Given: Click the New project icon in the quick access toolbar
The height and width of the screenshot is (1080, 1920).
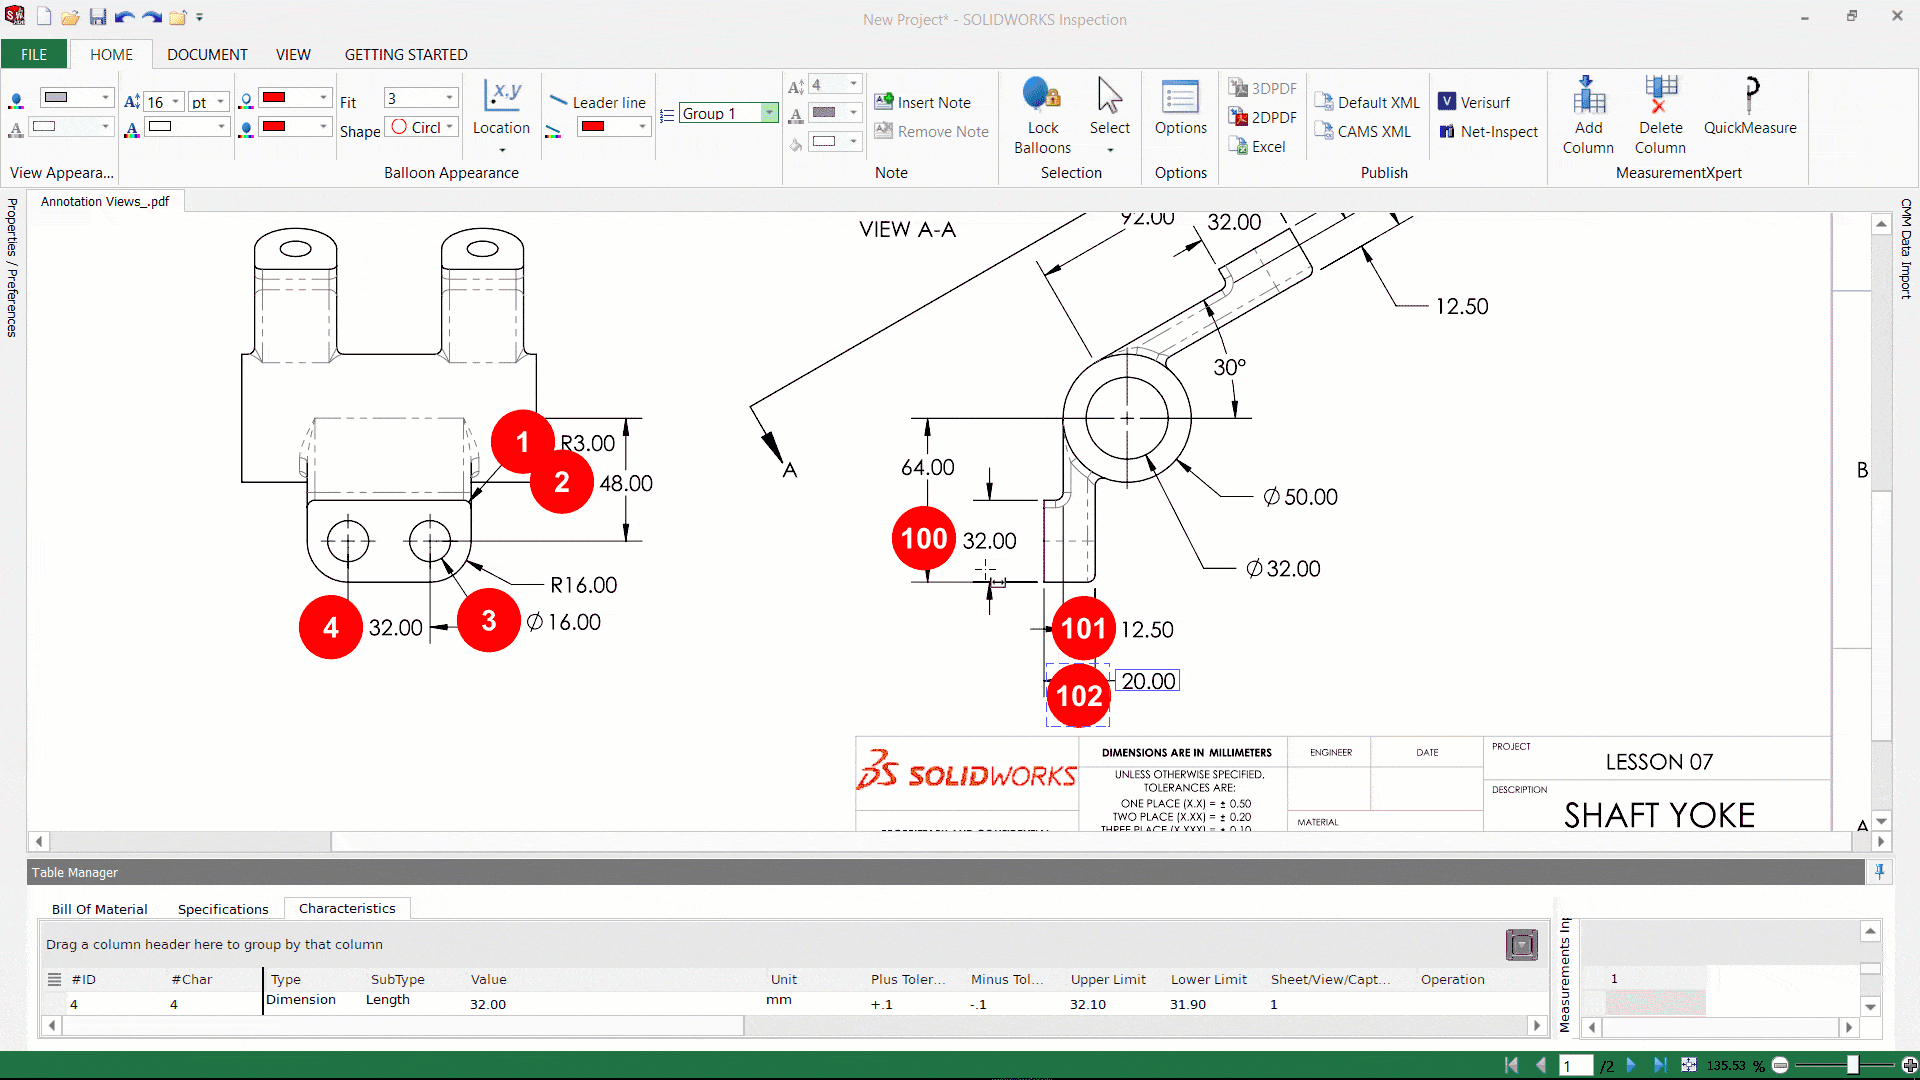Looking at the screenshot, I should [44, 17].
